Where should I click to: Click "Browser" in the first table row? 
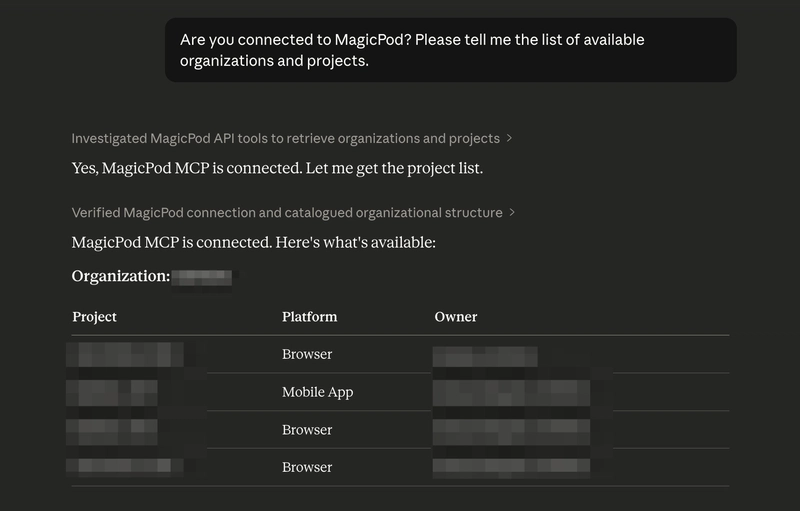tap(307, 354)
